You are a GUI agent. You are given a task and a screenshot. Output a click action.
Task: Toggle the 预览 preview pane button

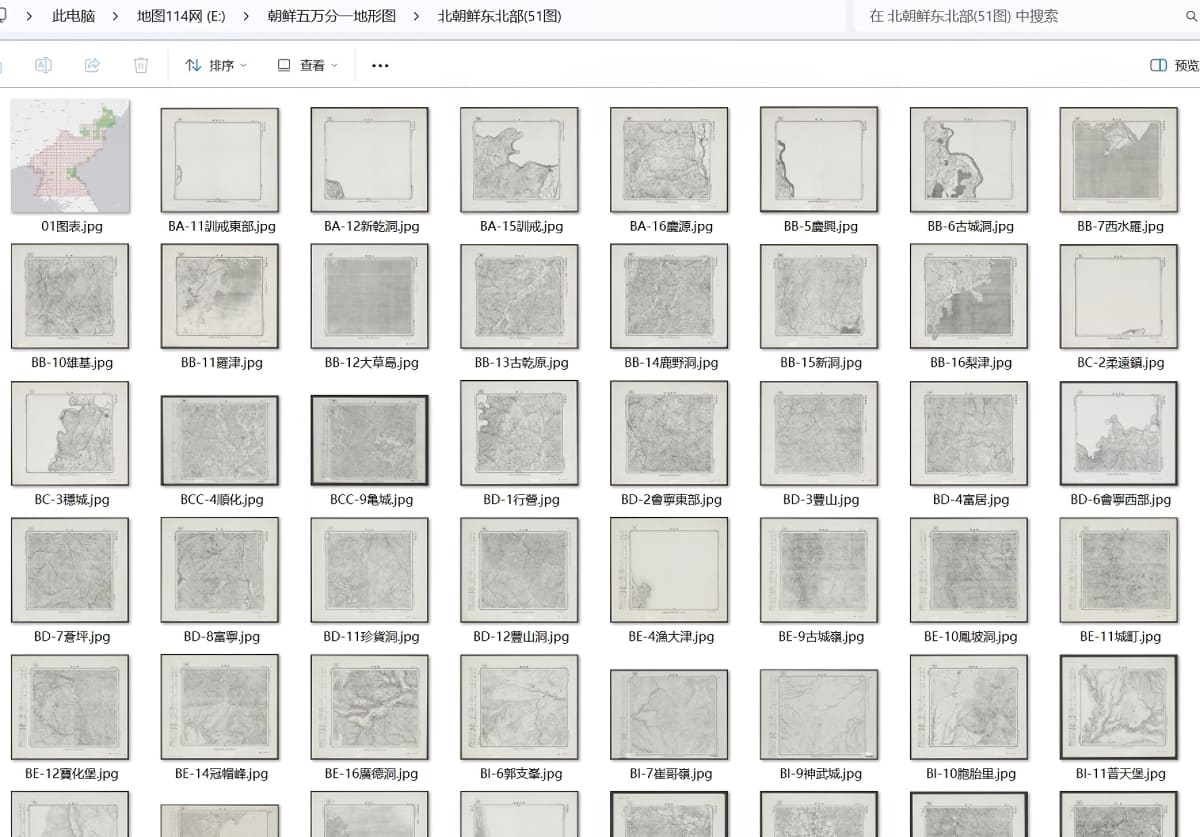[1174, 65]
